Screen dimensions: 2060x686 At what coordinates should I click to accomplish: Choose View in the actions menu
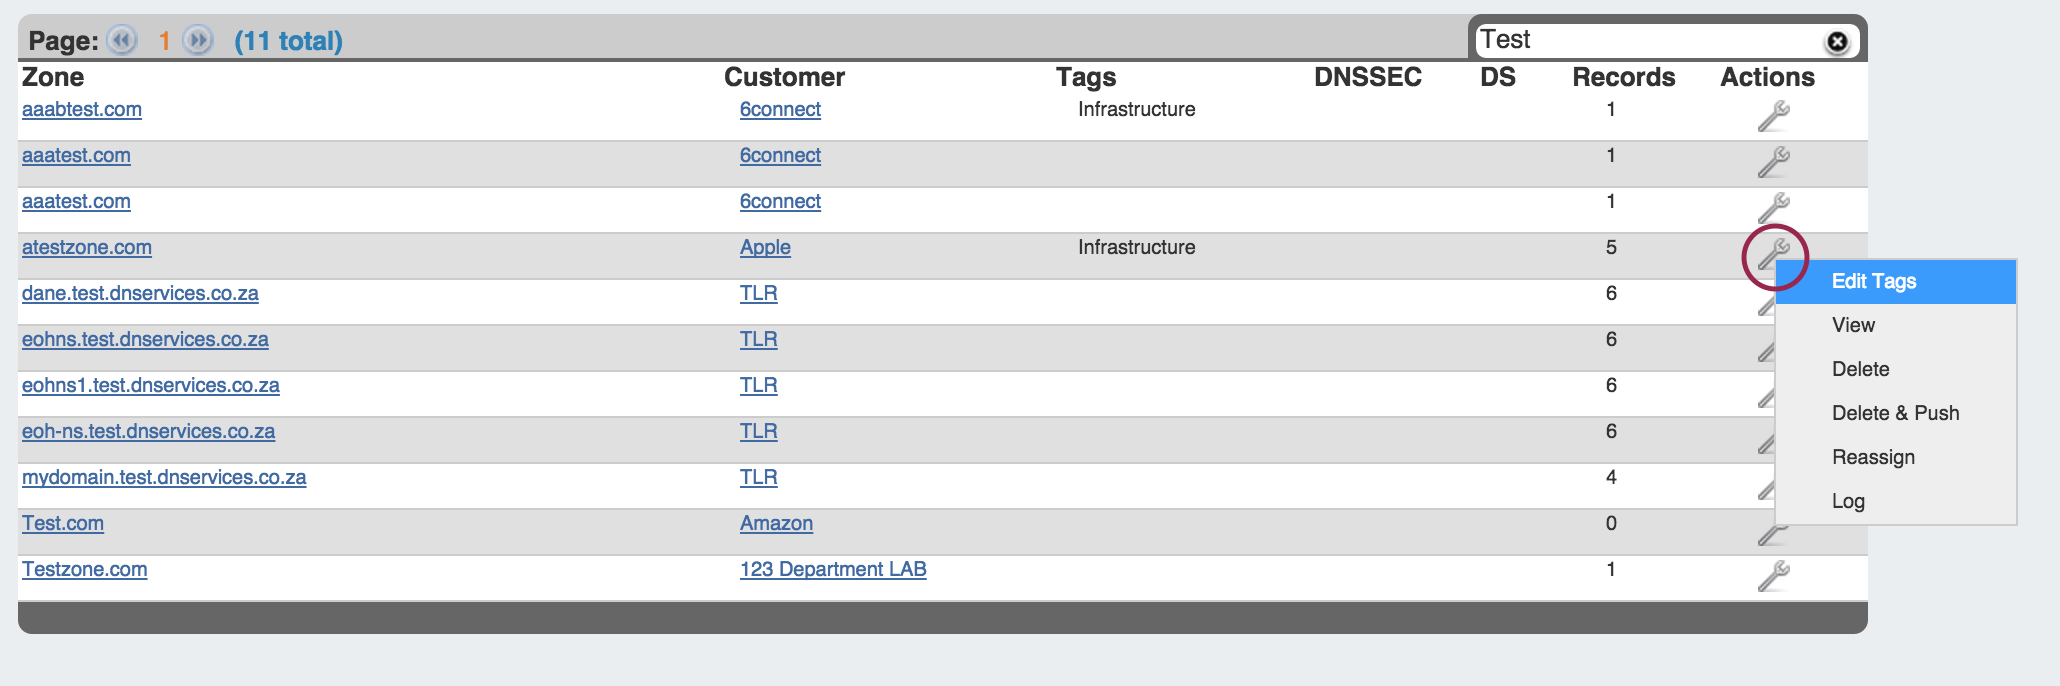1853,325
